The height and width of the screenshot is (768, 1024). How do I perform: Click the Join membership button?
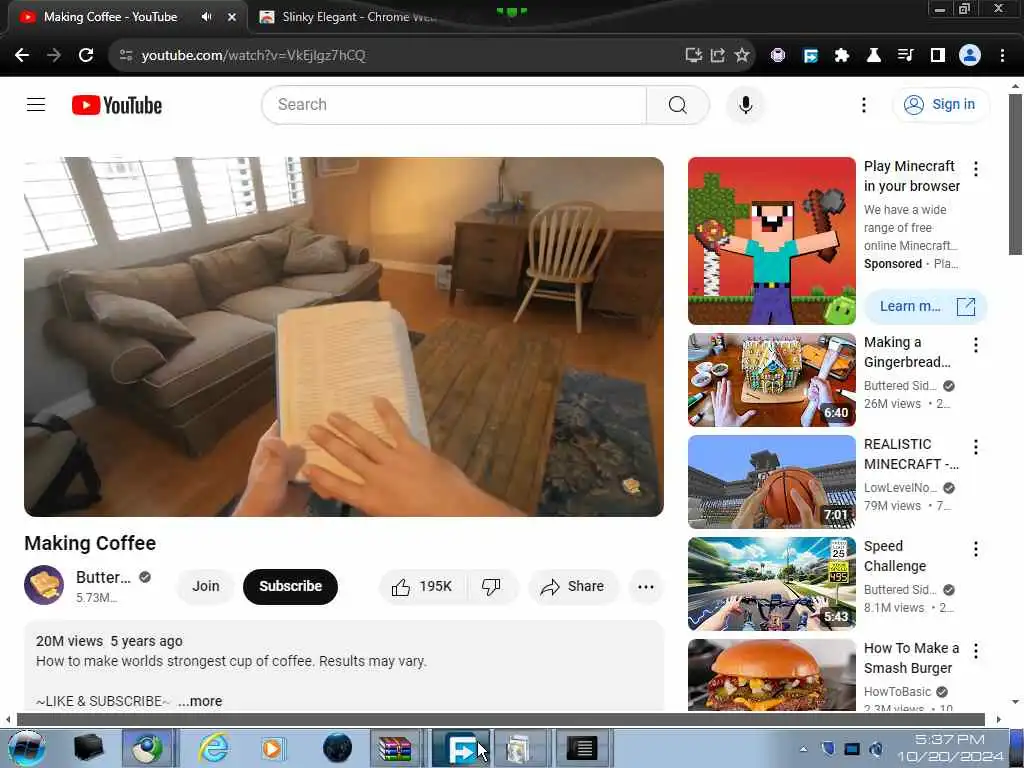click(x=206, y=586)
